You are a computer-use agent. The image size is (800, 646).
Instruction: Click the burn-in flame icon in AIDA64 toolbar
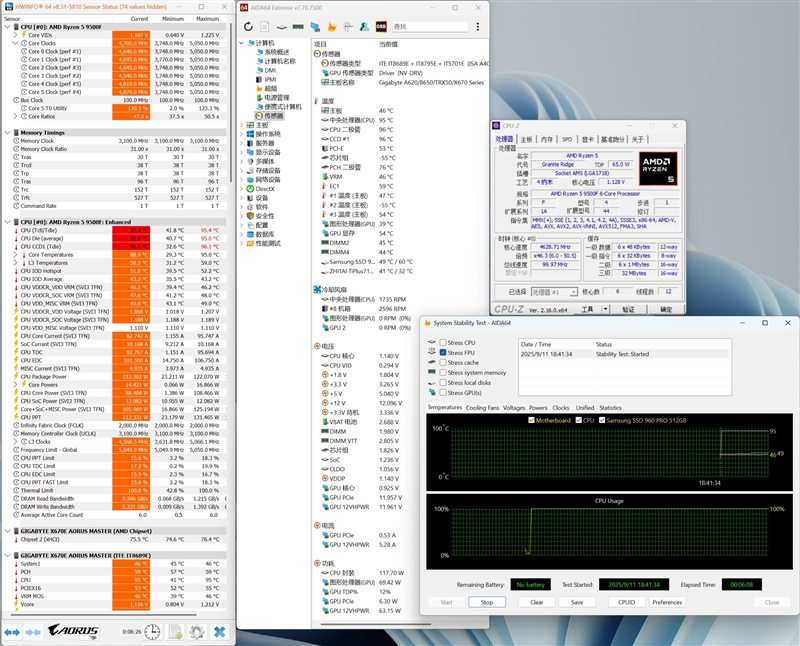click(x=332, y=26)
